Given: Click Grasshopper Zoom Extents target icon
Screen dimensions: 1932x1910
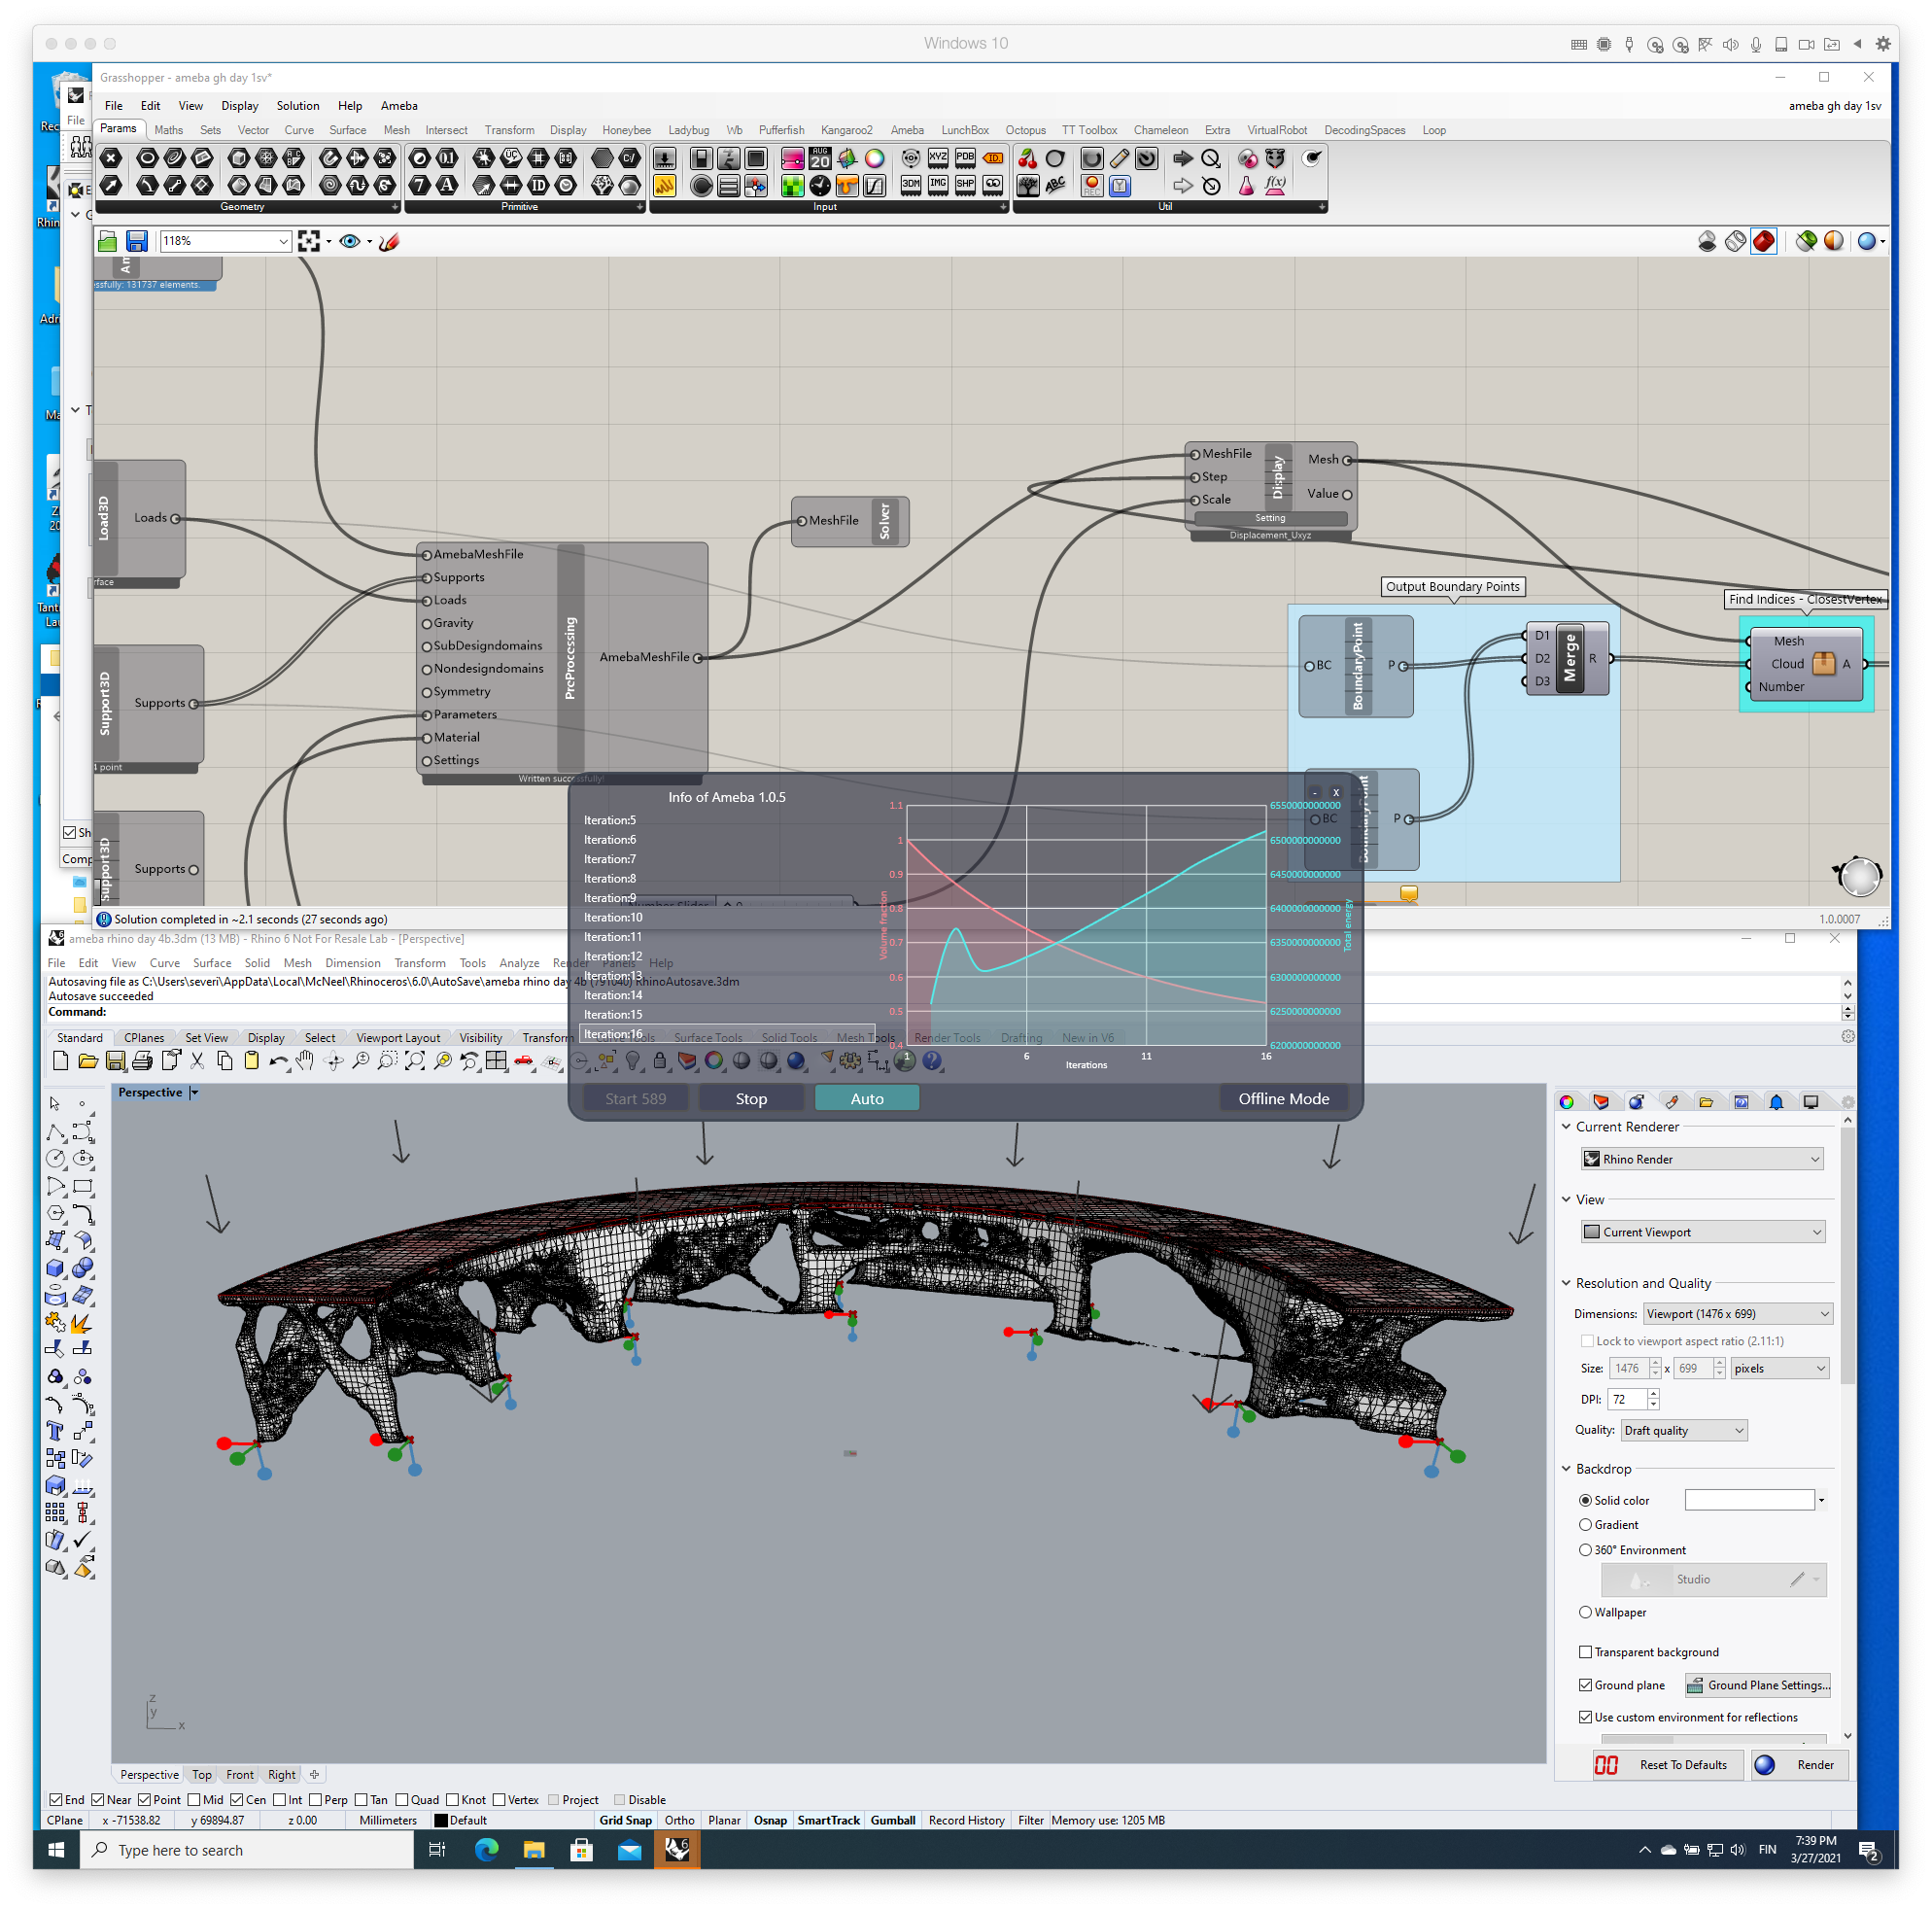Looking at the screenshot, I should pyautogui.click(x=309, y=241).
